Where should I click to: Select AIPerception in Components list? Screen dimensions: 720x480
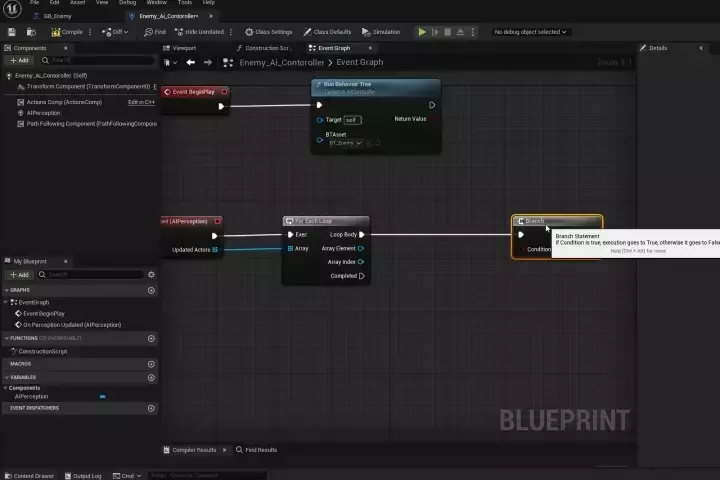pyautogui.click(x=43, y=113)
